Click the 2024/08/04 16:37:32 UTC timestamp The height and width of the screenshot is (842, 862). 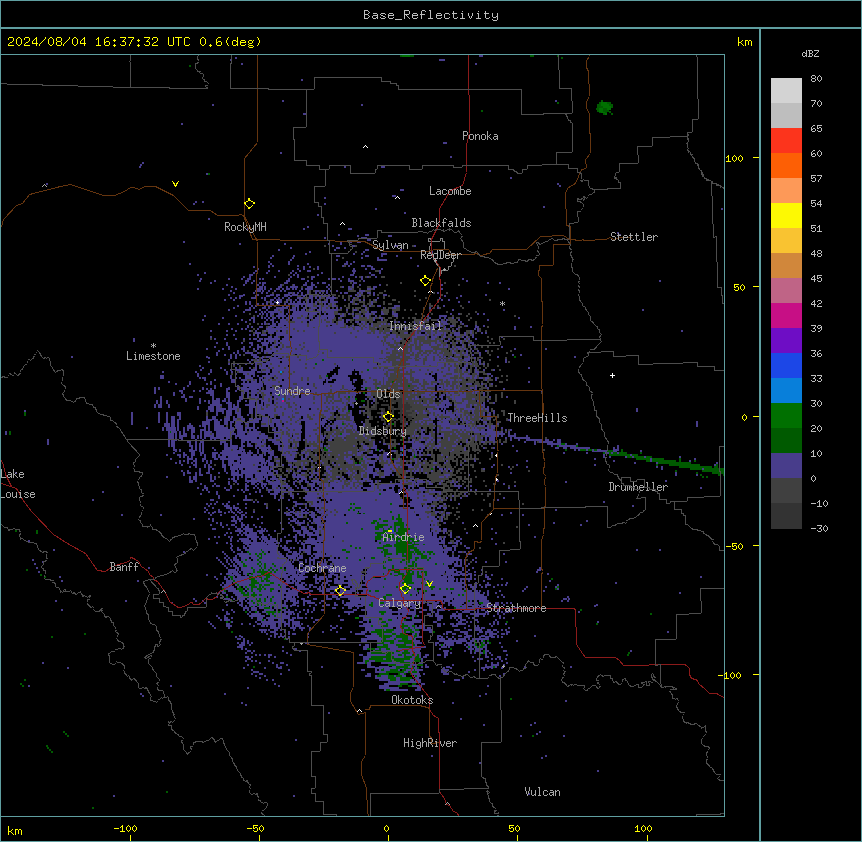(x=99, y=42)
